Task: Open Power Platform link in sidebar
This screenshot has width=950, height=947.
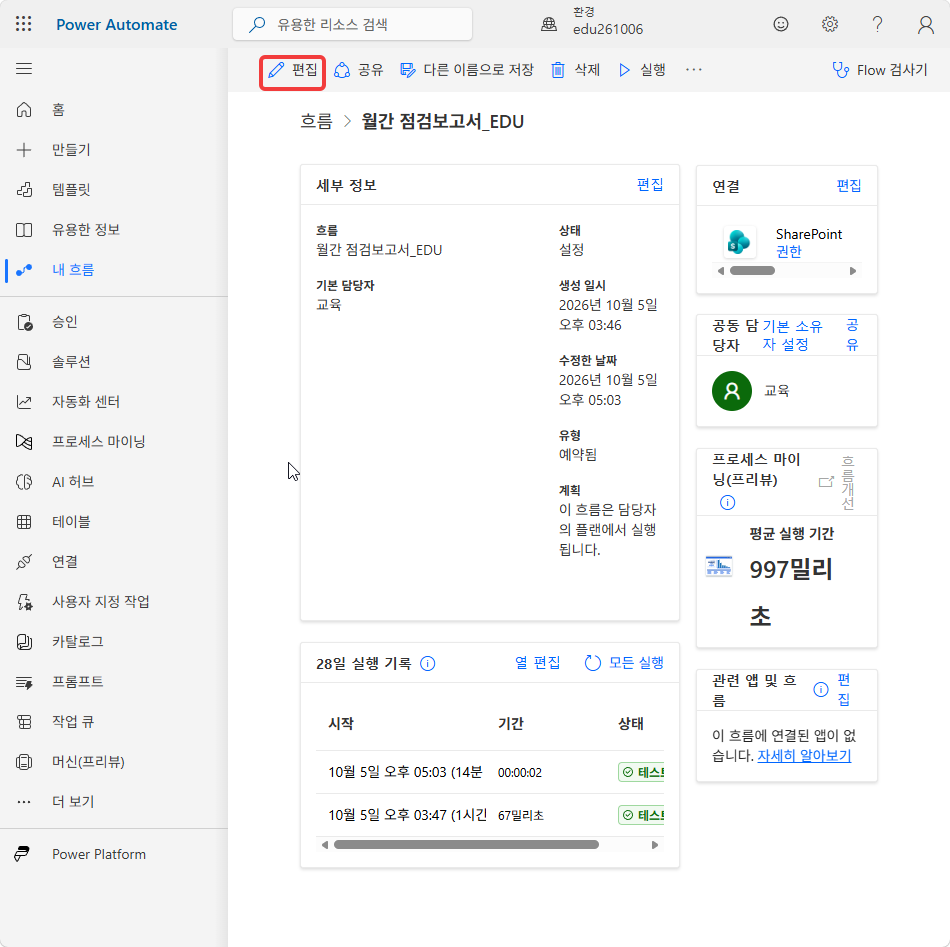Action: [99, 854]
